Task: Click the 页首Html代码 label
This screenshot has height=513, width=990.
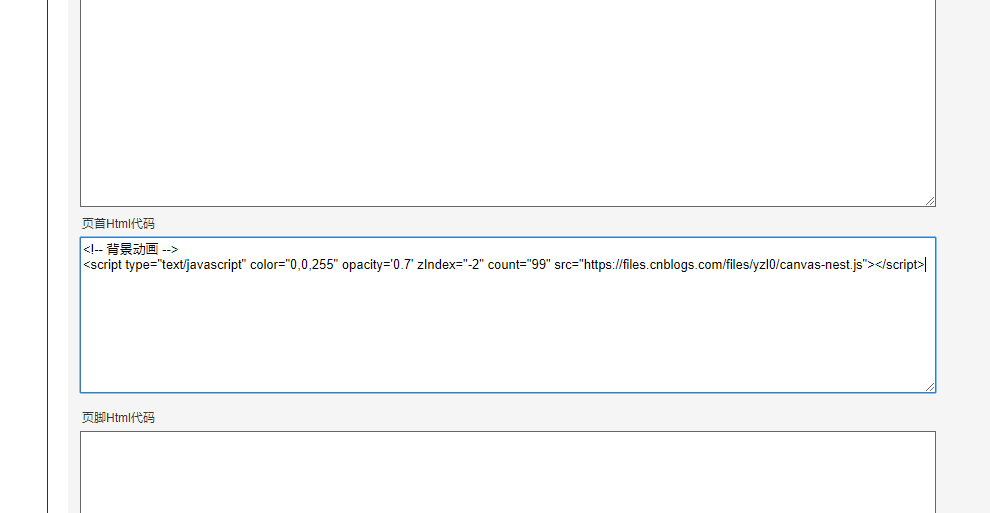Action: tap(118, 223)
